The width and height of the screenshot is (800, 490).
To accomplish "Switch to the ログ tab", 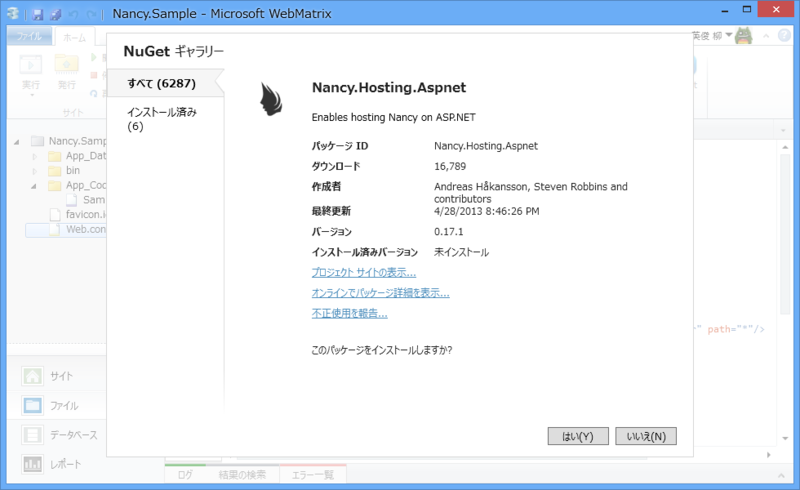I will (185, 475).
